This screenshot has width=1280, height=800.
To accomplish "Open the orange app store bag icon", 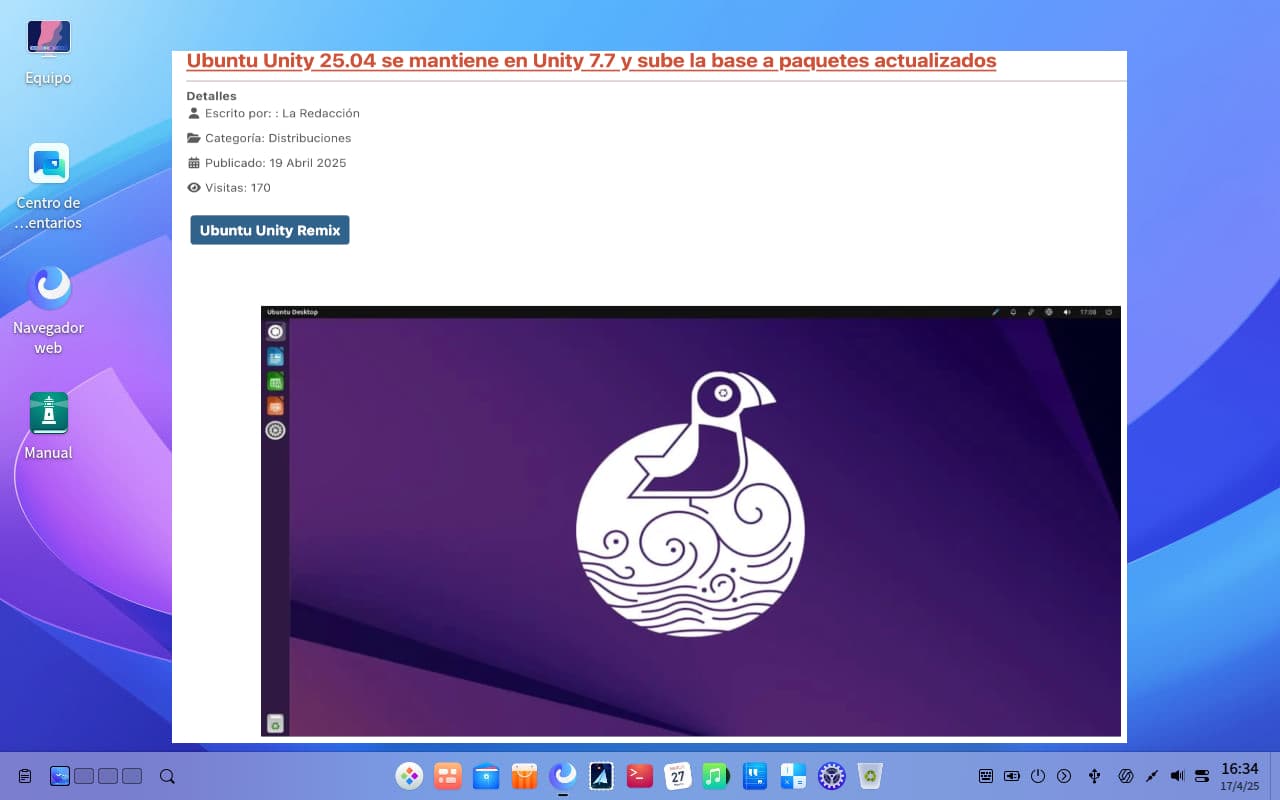I will point(524,776).
